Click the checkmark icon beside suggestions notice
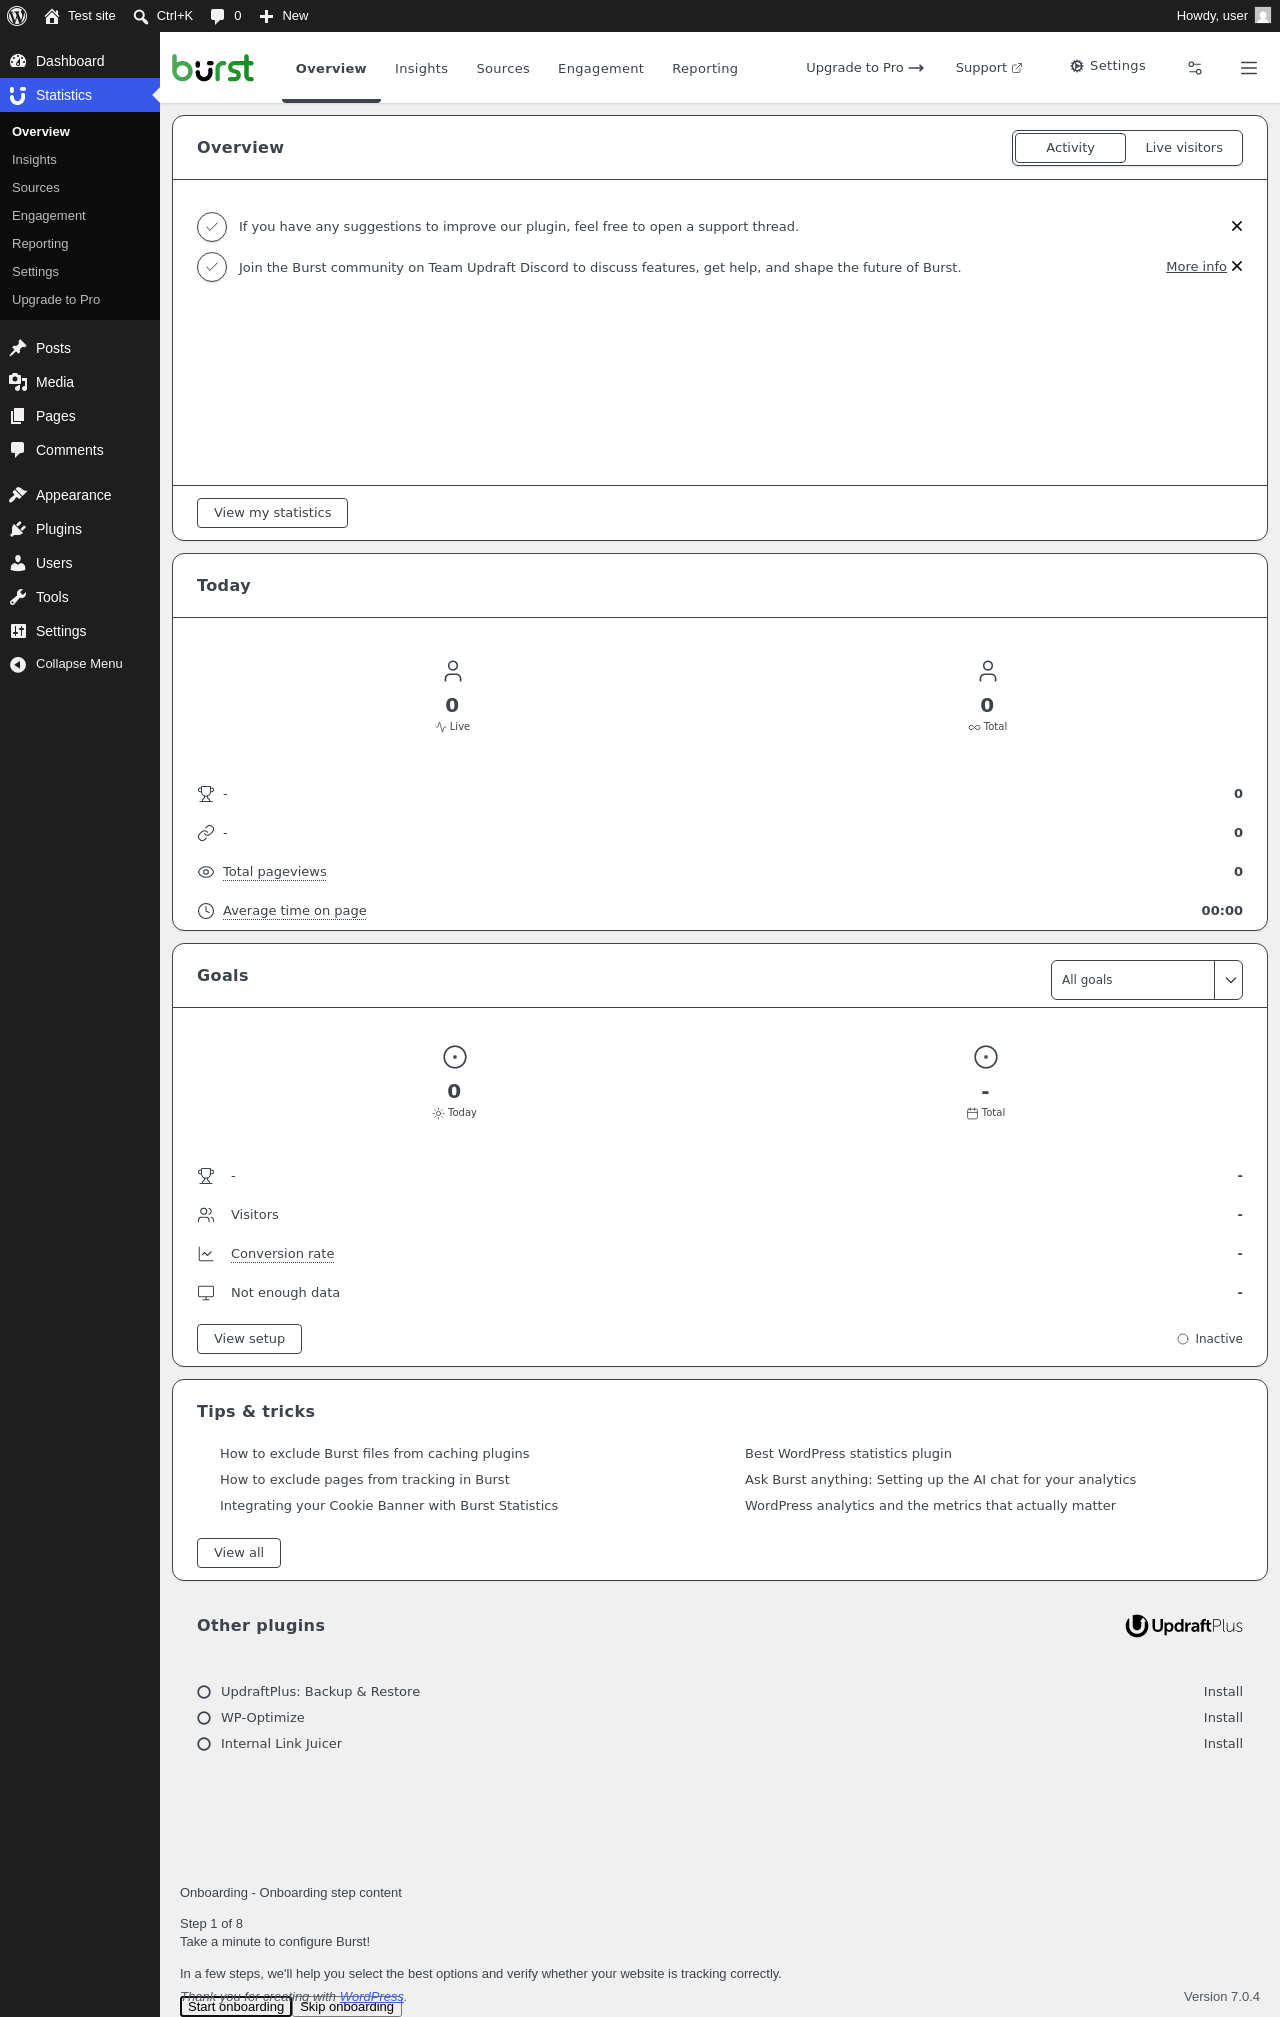The image size is (1280, 2017). pyautogui.click(x=212, y=227)
